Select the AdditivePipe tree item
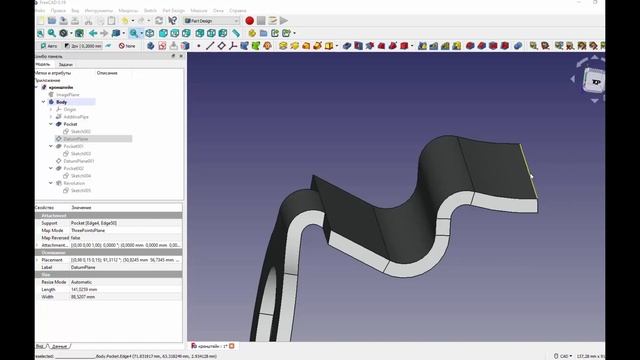Image resolution: width=640 pixels, height=360 pixels. (76, 117)
